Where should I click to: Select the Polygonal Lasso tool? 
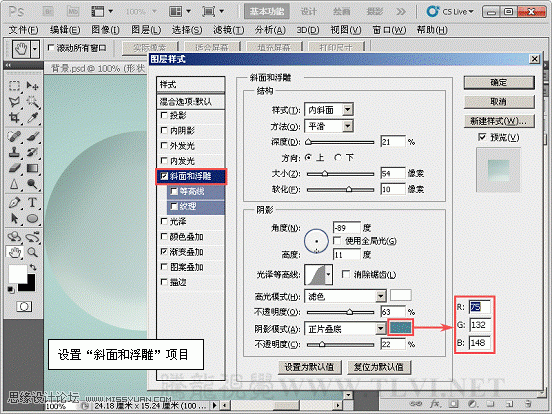[x=14, y=102]
